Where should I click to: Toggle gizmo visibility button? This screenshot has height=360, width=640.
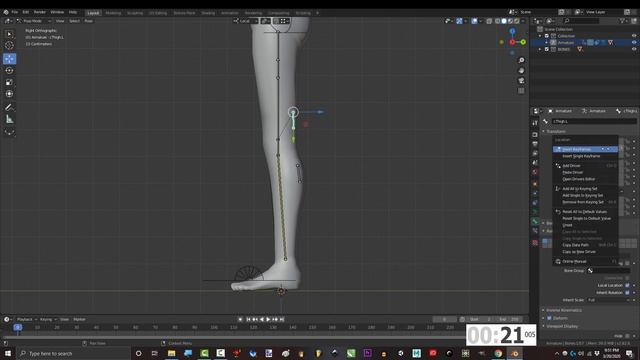pyautogui.click(x=460, y=21)
